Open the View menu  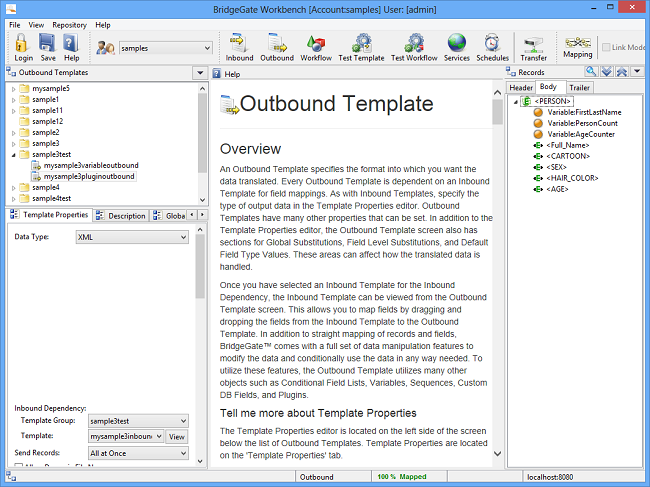[x=36, y=25]
